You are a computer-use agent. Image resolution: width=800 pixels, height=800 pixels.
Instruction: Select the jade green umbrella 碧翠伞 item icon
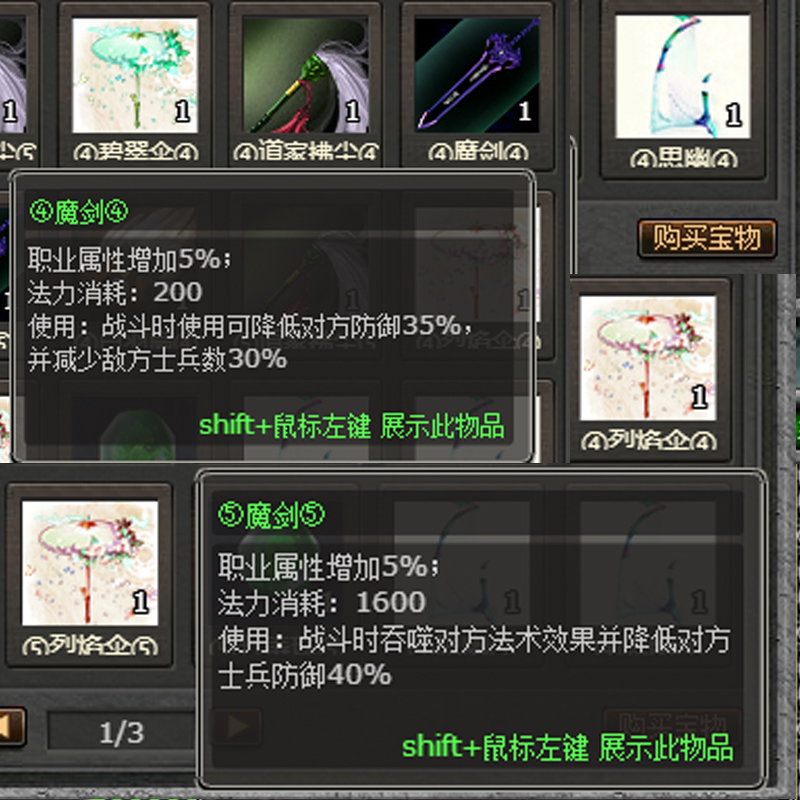click(x=135, y=76)
